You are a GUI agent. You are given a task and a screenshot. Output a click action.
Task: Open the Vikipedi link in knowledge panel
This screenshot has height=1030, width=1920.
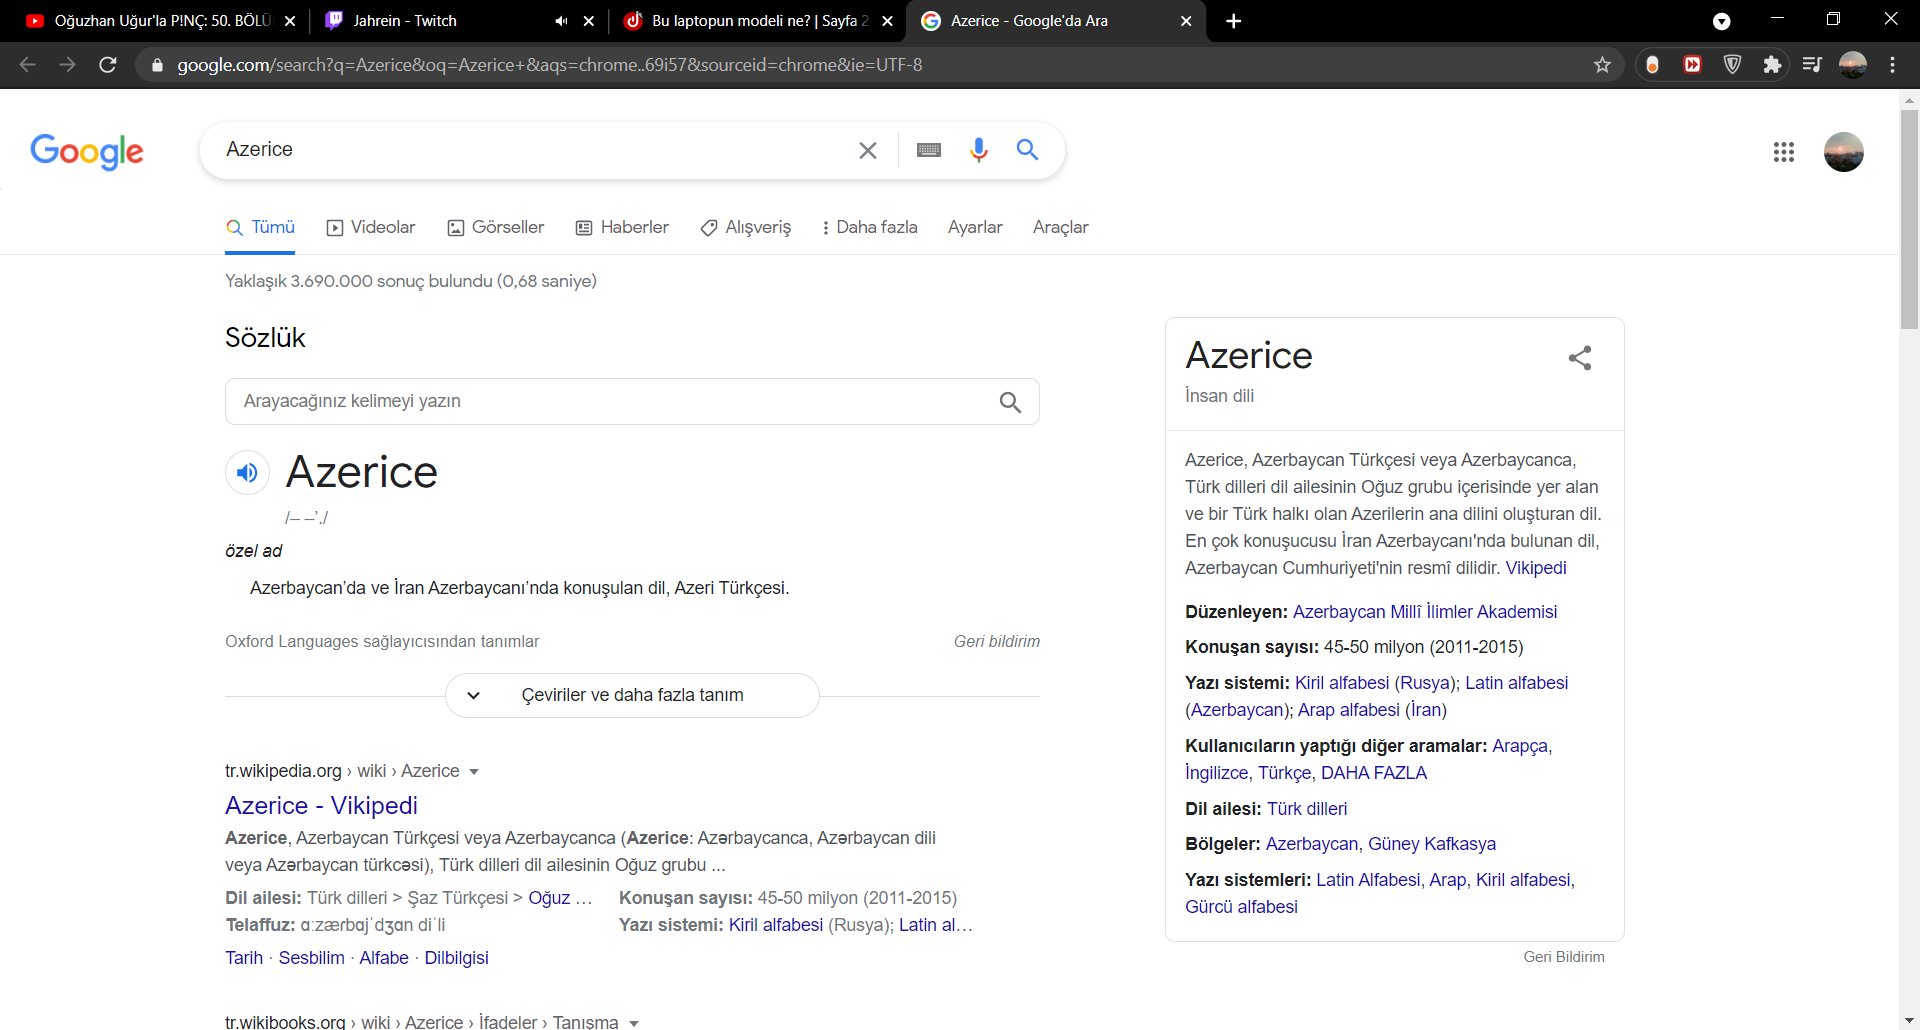[1536, 568]
